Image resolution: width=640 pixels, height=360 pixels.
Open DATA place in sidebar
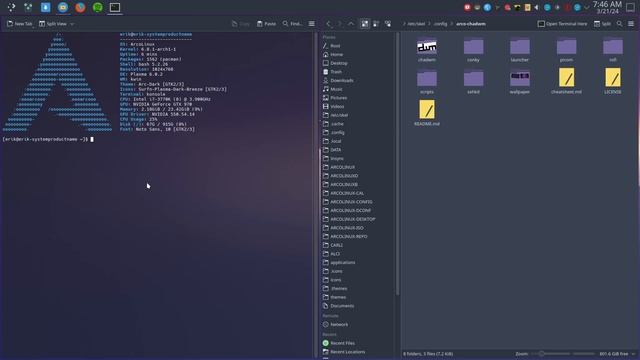[358, 149]
